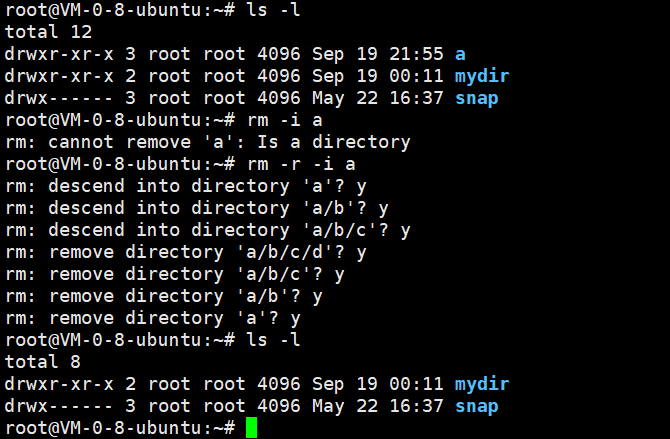Image resolution: width=670 pixels, height=439 pixels.
Task: Click the final root@VM-0-8-ubuntu prompt
Action: point(120,428)
